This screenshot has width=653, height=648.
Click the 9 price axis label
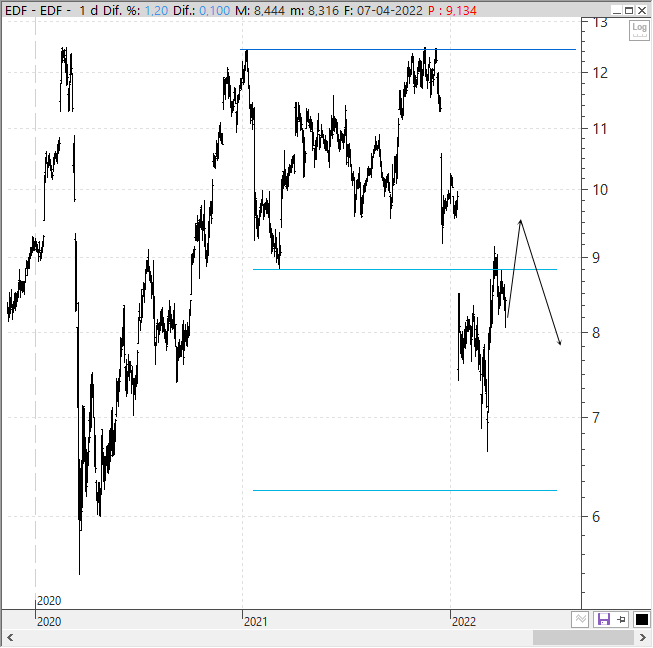pyautogui.click(x=596, y=258)
